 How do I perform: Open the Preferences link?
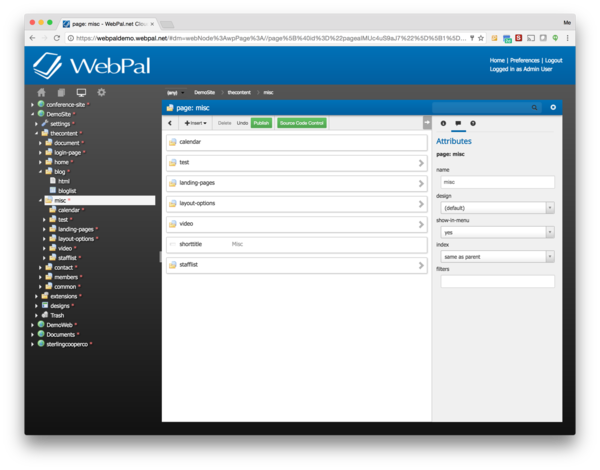coord(525,60)
